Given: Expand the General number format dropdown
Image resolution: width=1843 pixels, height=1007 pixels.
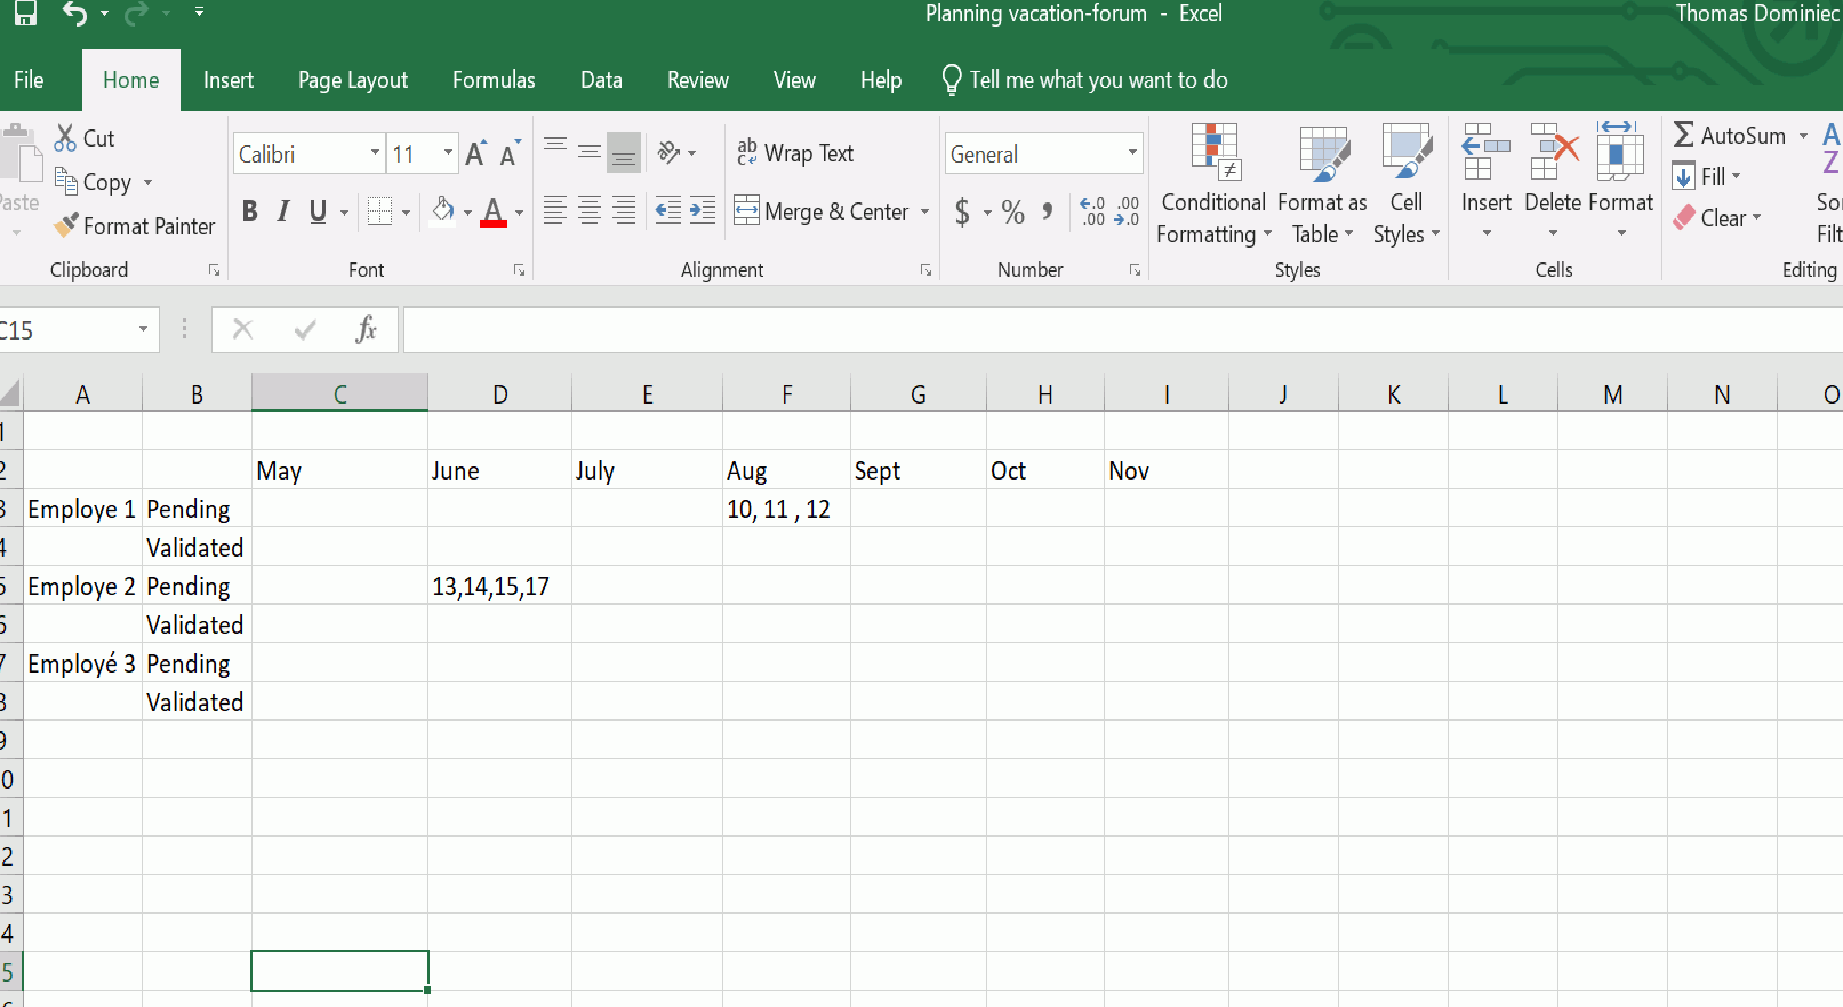Looking at the screenshot, I should pyautogui.click(x=1132, y=153).
